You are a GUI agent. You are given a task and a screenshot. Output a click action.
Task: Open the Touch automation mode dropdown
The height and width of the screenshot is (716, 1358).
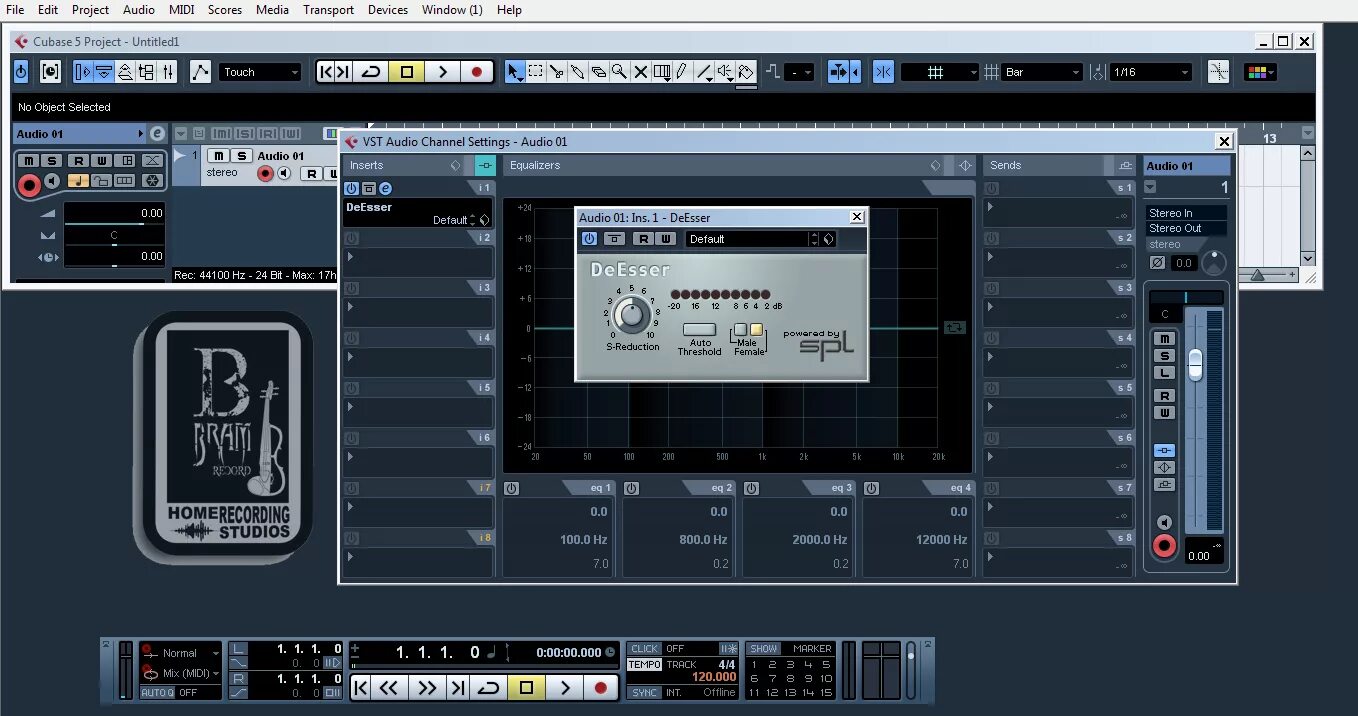click(x=259, y=72)
